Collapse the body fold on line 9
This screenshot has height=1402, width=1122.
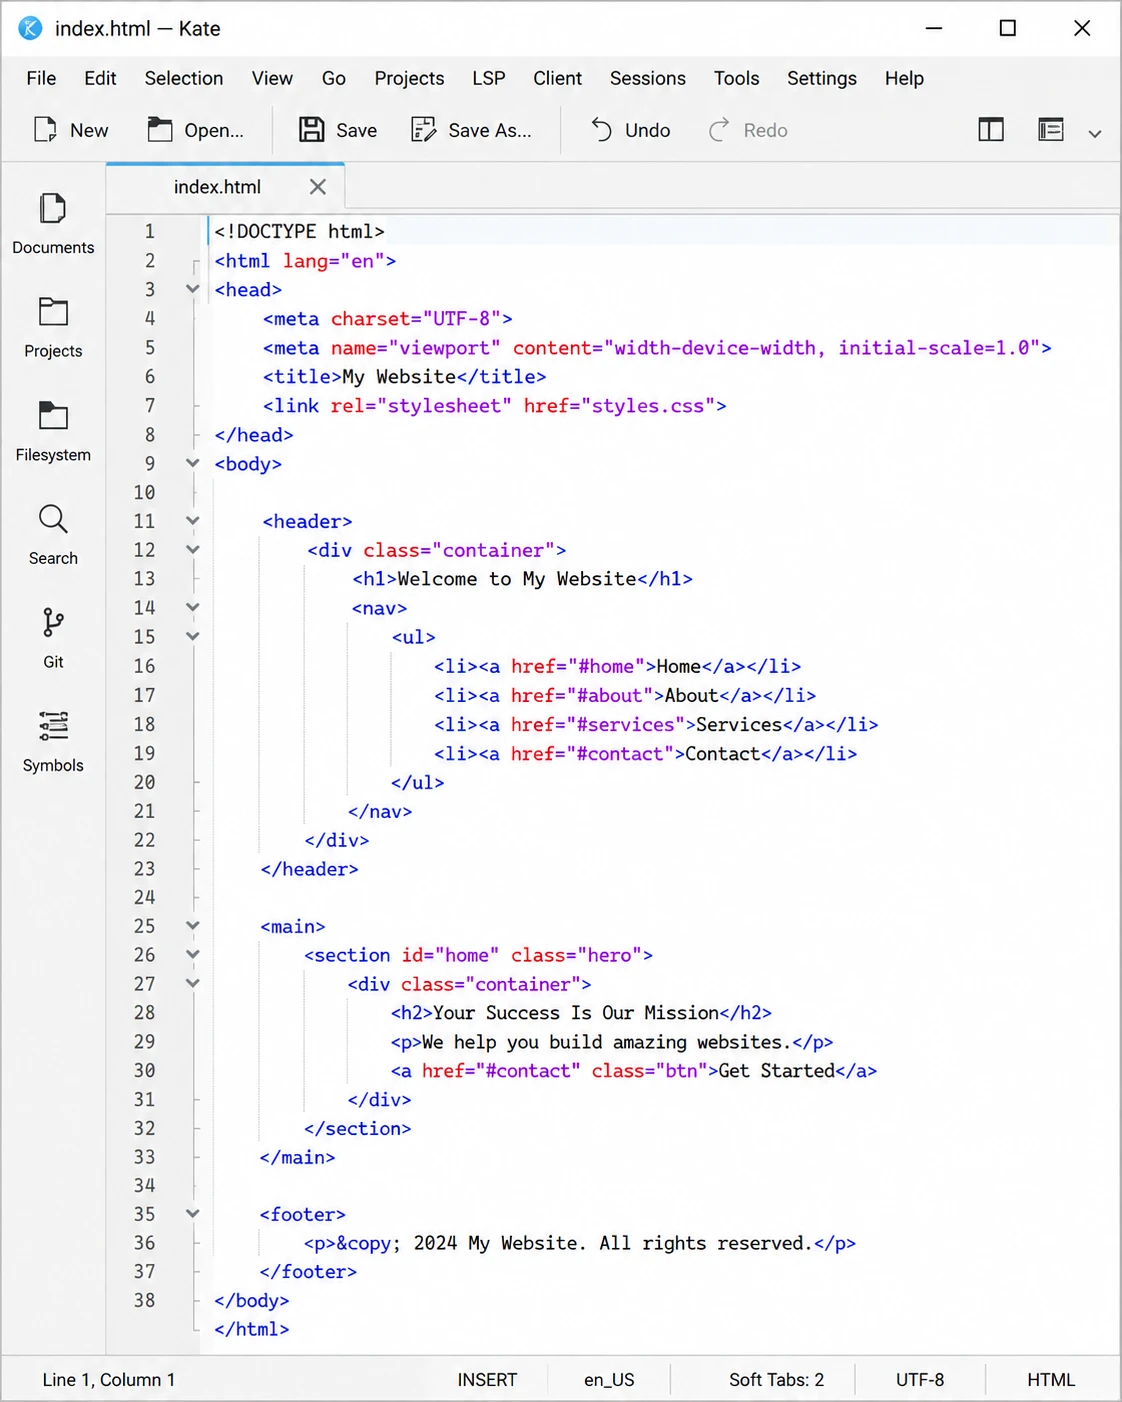193,463
